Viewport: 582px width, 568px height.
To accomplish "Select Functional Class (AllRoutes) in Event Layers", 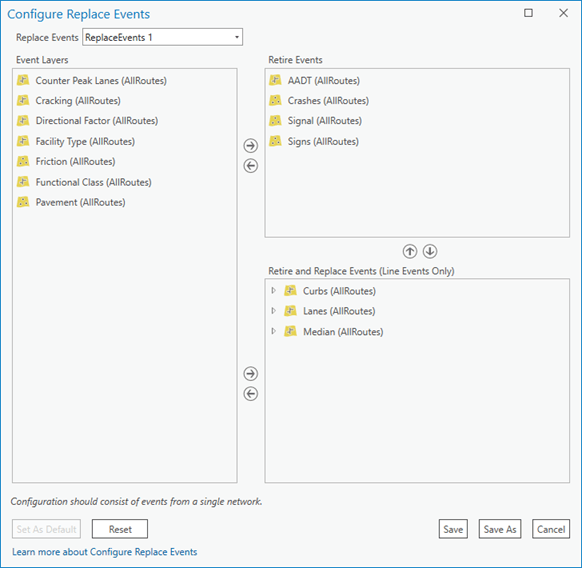I will point(94,182).
